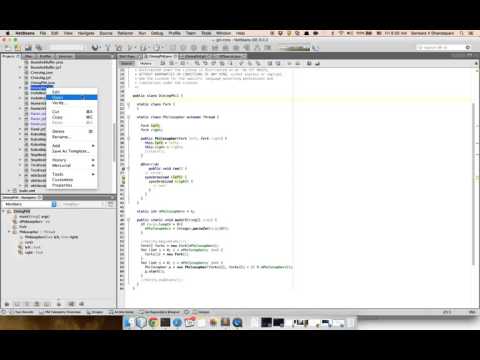Switch to the Start Page editor tab
The height and width of the screenshot is (360, 480).
(128, 56)
